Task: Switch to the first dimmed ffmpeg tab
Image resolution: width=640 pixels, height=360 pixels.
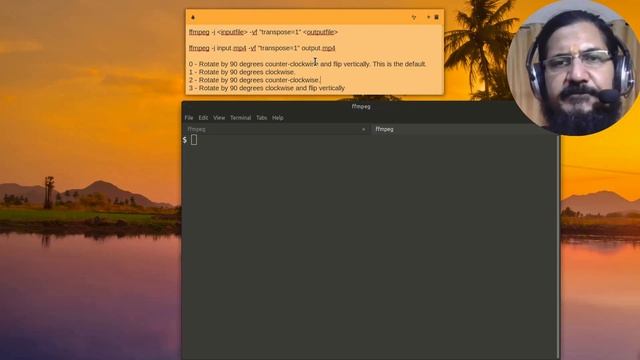Action: coord(277,129)
